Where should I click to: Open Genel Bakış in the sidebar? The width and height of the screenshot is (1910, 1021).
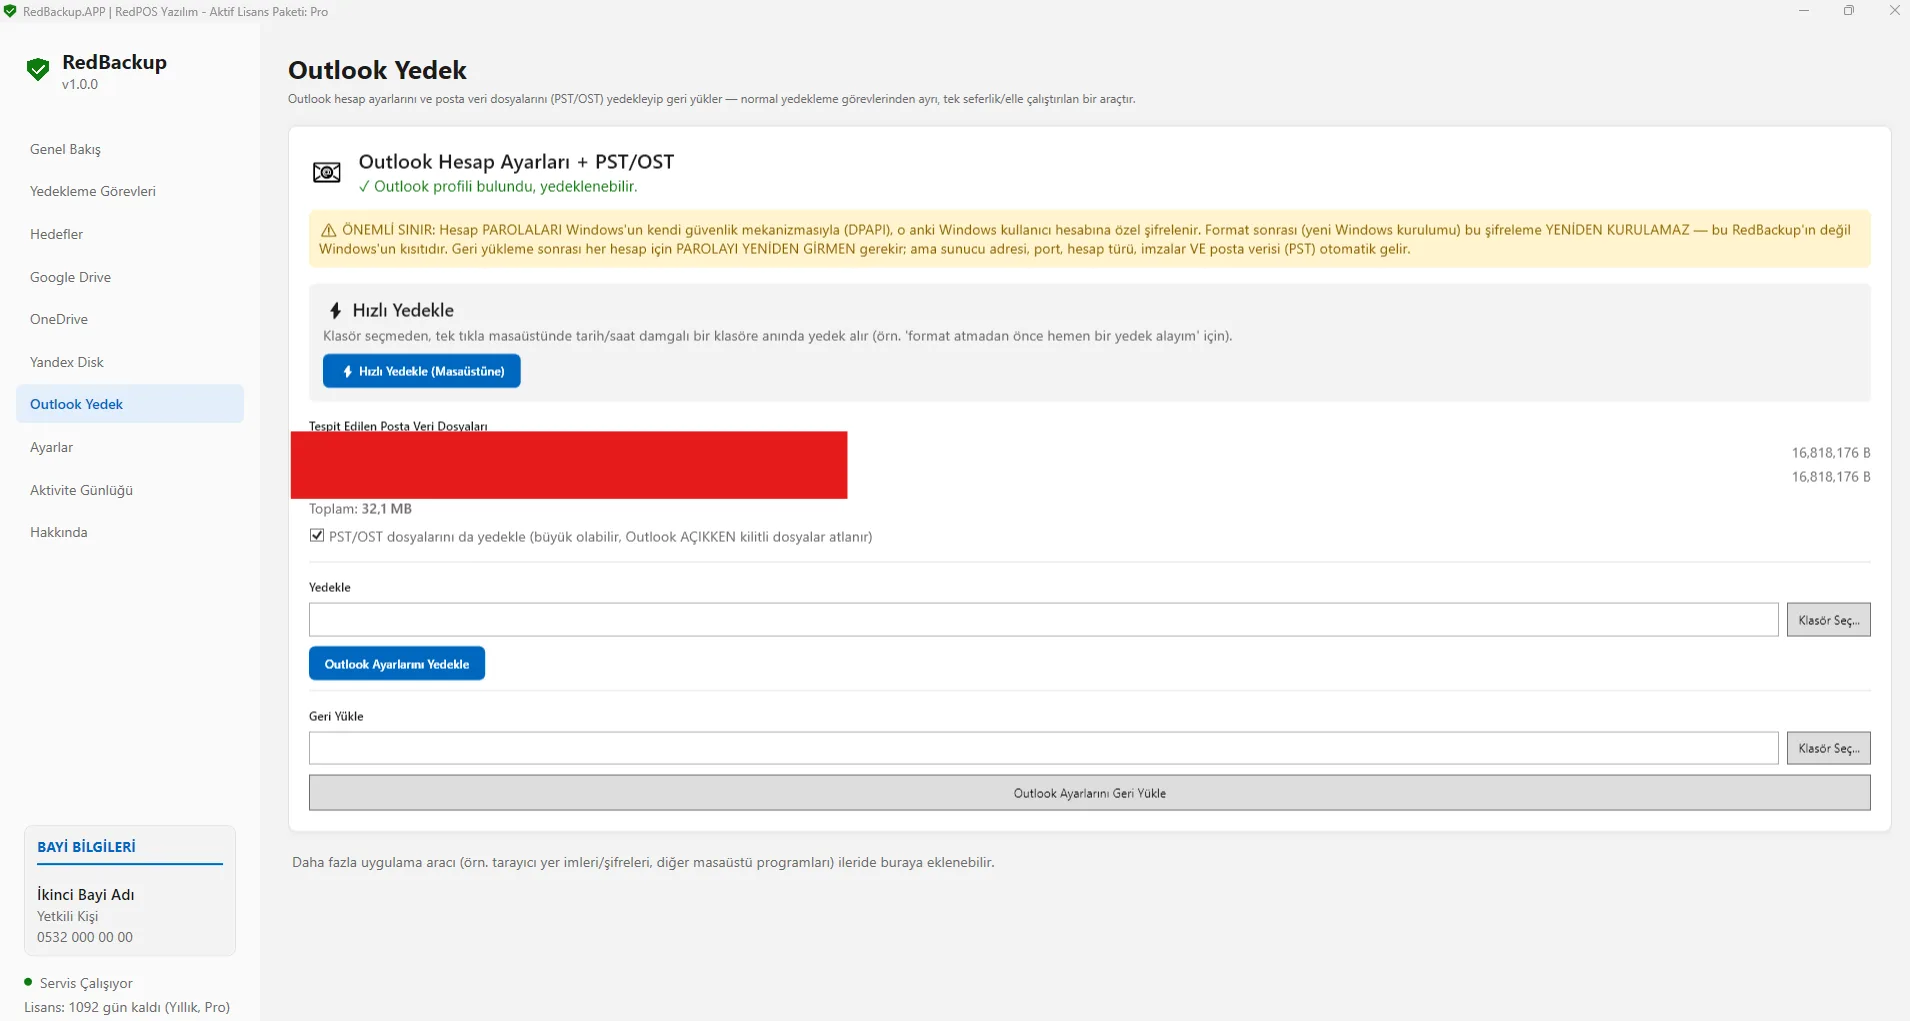click(x=130, y=149)
